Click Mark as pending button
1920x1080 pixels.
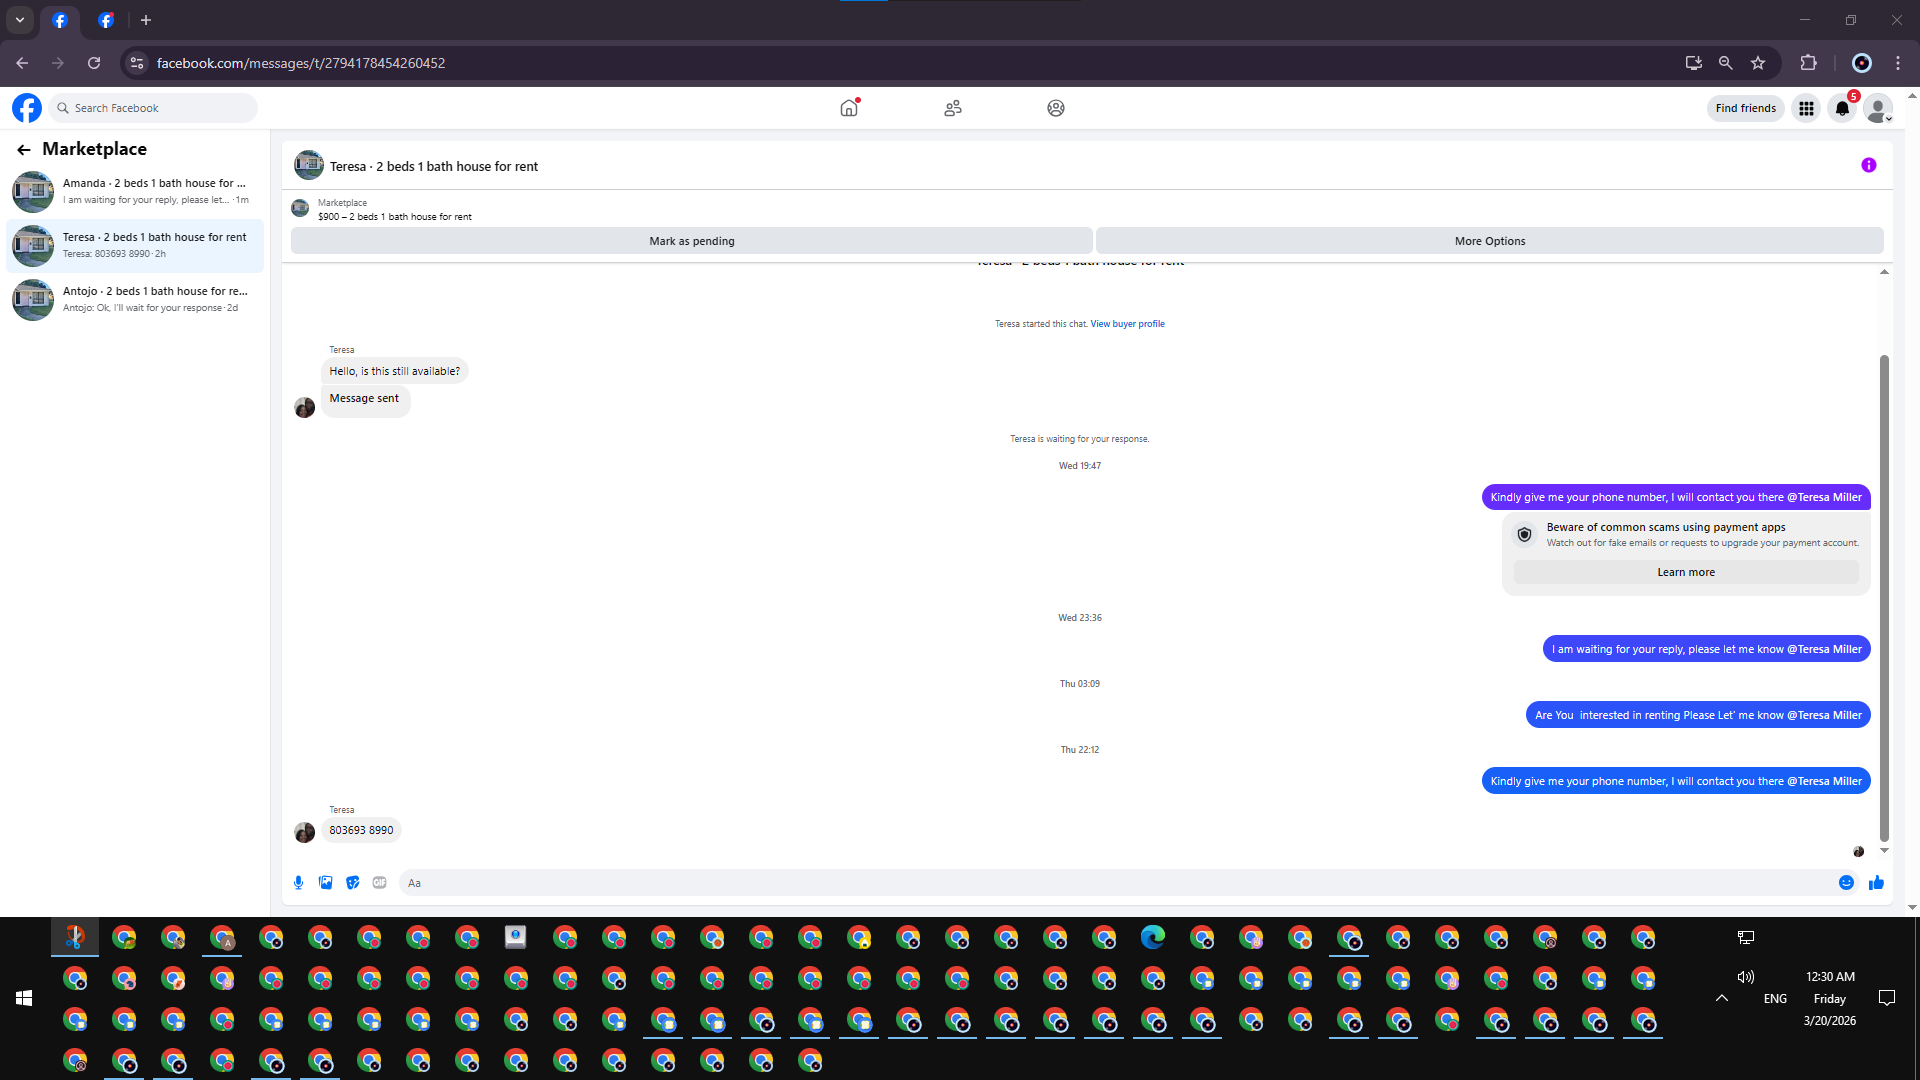pyautogui.click(x=691, y=241)
